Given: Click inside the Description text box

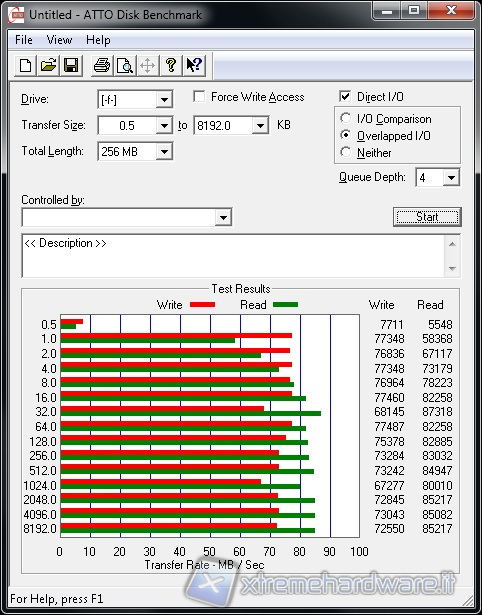Looking at the screenshot, I should pyautogui.click(x=234, y=256).
